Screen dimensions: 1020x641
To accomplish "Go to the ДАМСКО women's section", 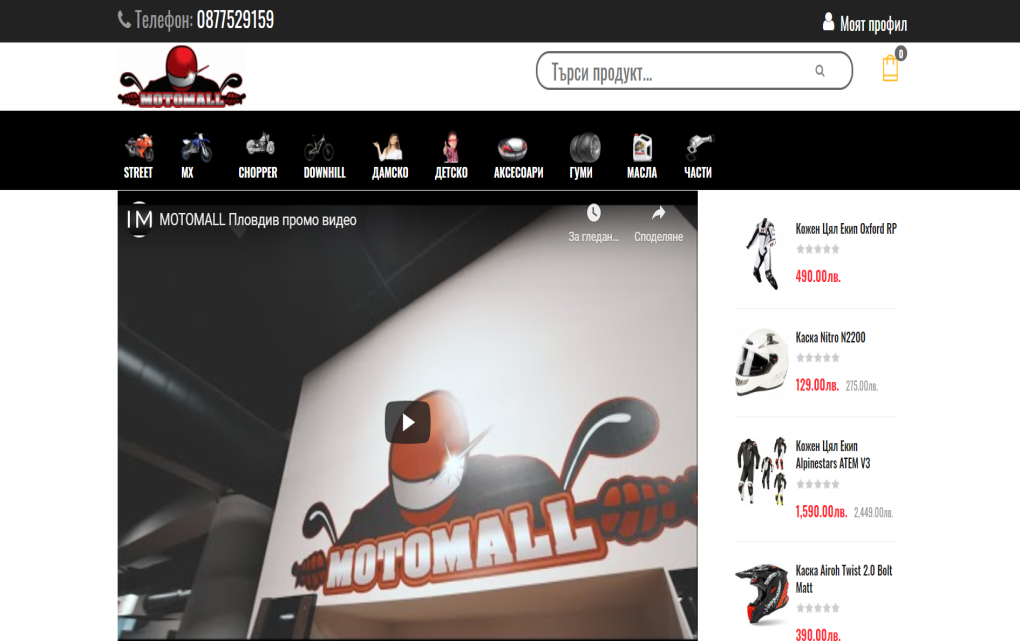I will pyautogui.click(x=389, y=156).
